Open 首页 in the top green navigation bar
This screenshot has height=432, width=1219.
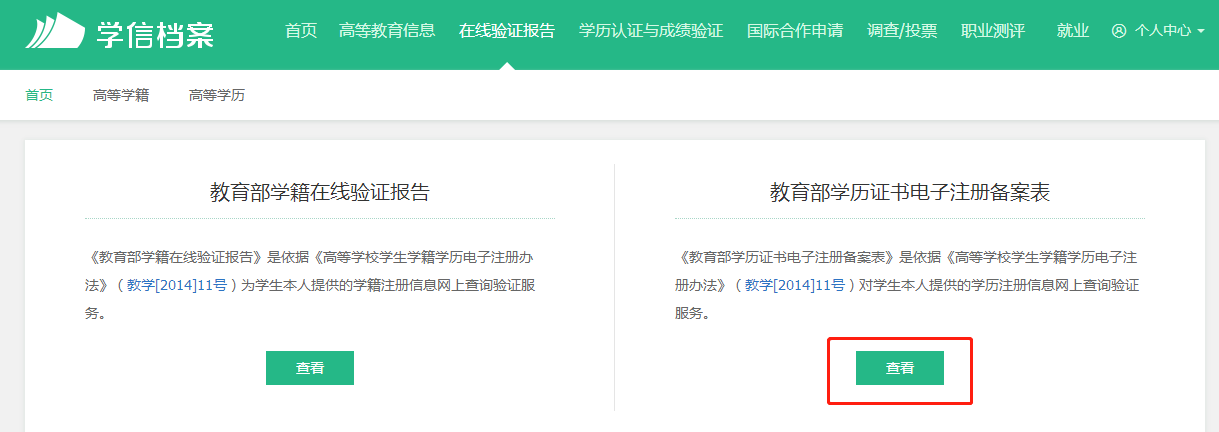tap(300, 31)
